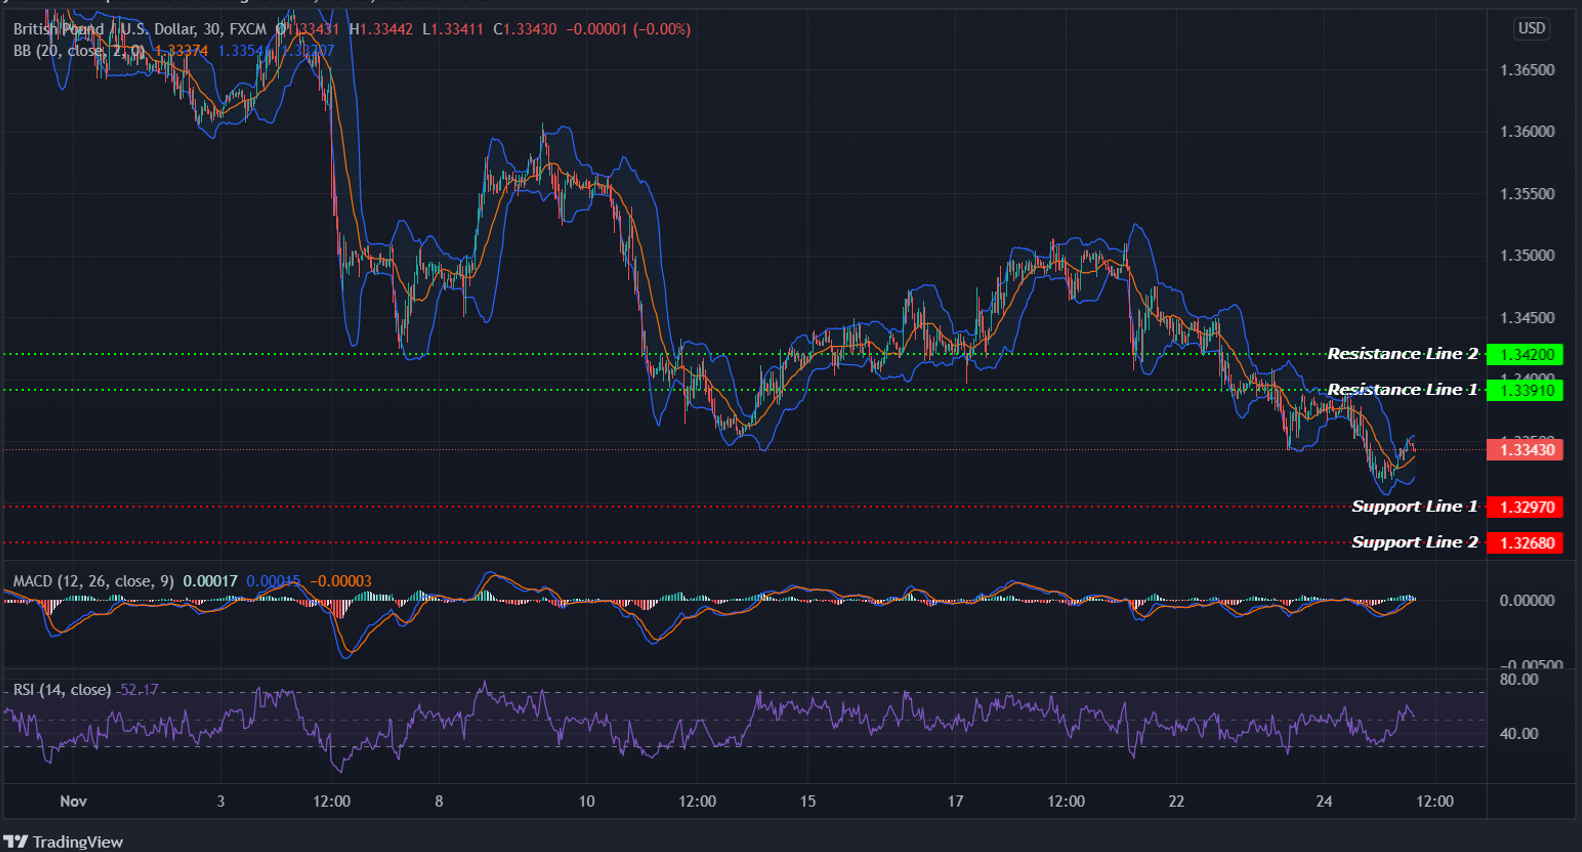Screen dimensions: 1582x852
Task: Click the date 10 on time axis
Action: pos(587,801)
